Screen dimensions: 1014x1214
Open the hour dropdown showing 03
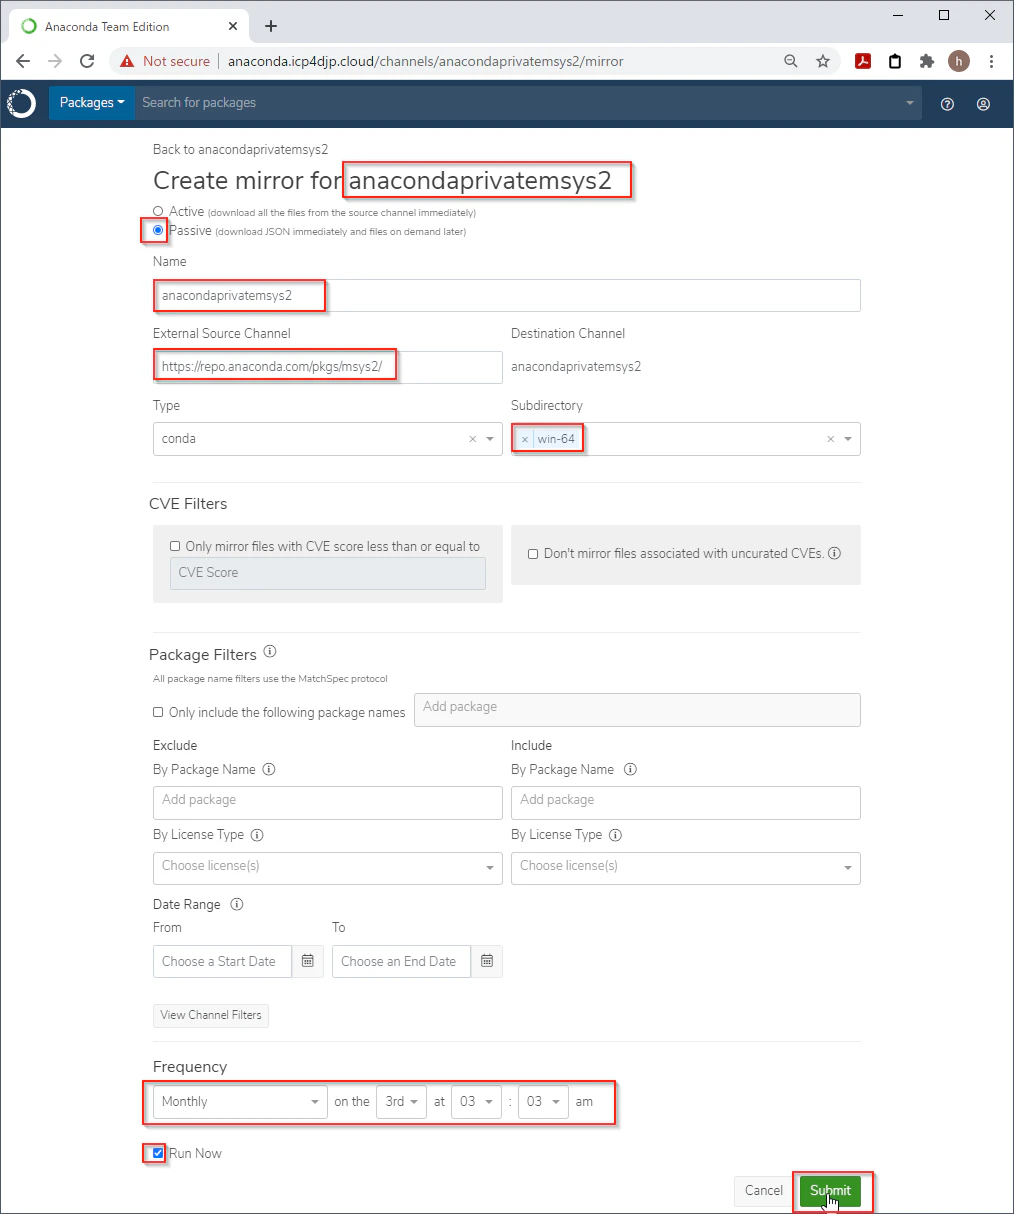click(x=476, y=1101)
